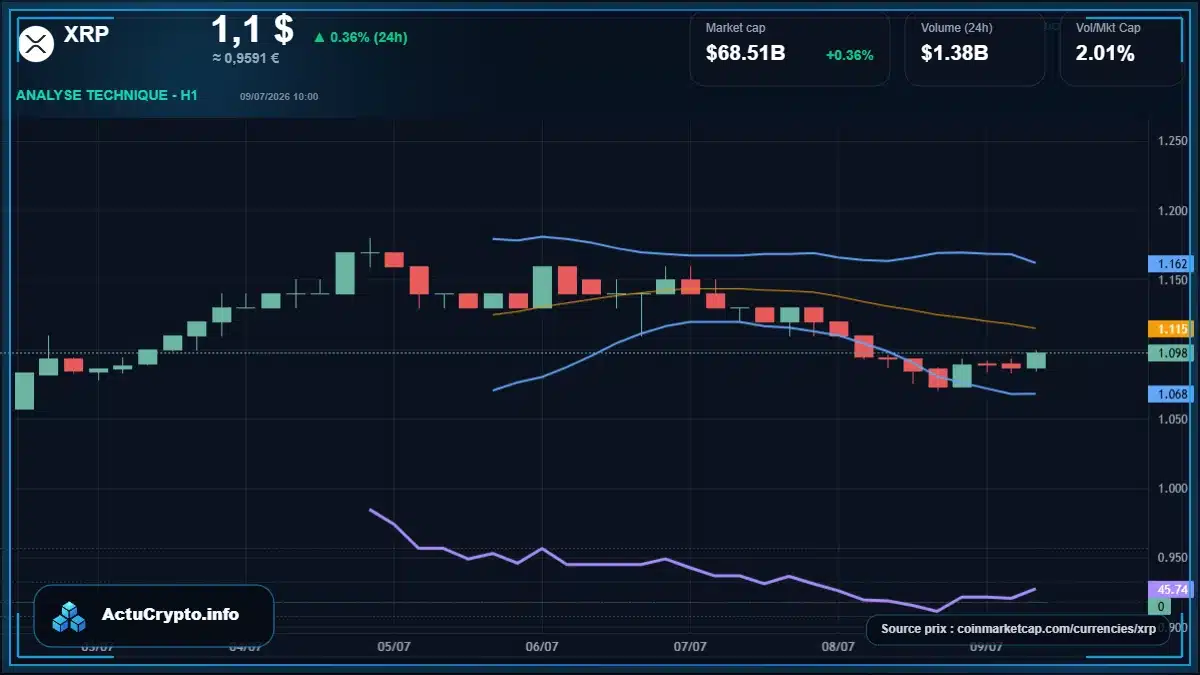Click the 09/07/2026 10:00 timestamp
The width and height of the screenshot is (1200, 675).
tap(279, 97)
